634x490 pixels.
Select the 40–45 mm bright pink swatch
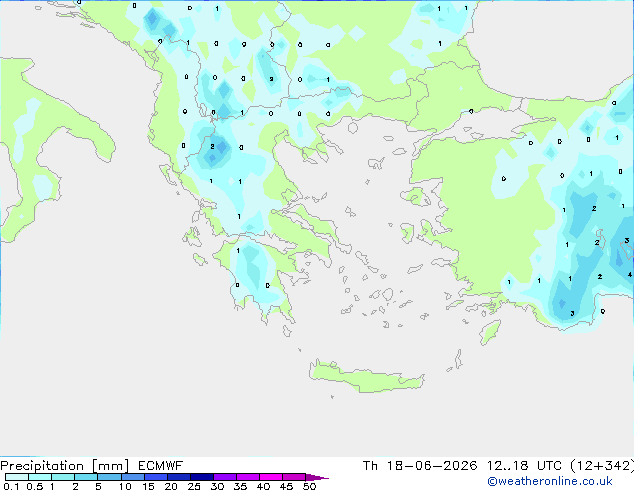271,477
